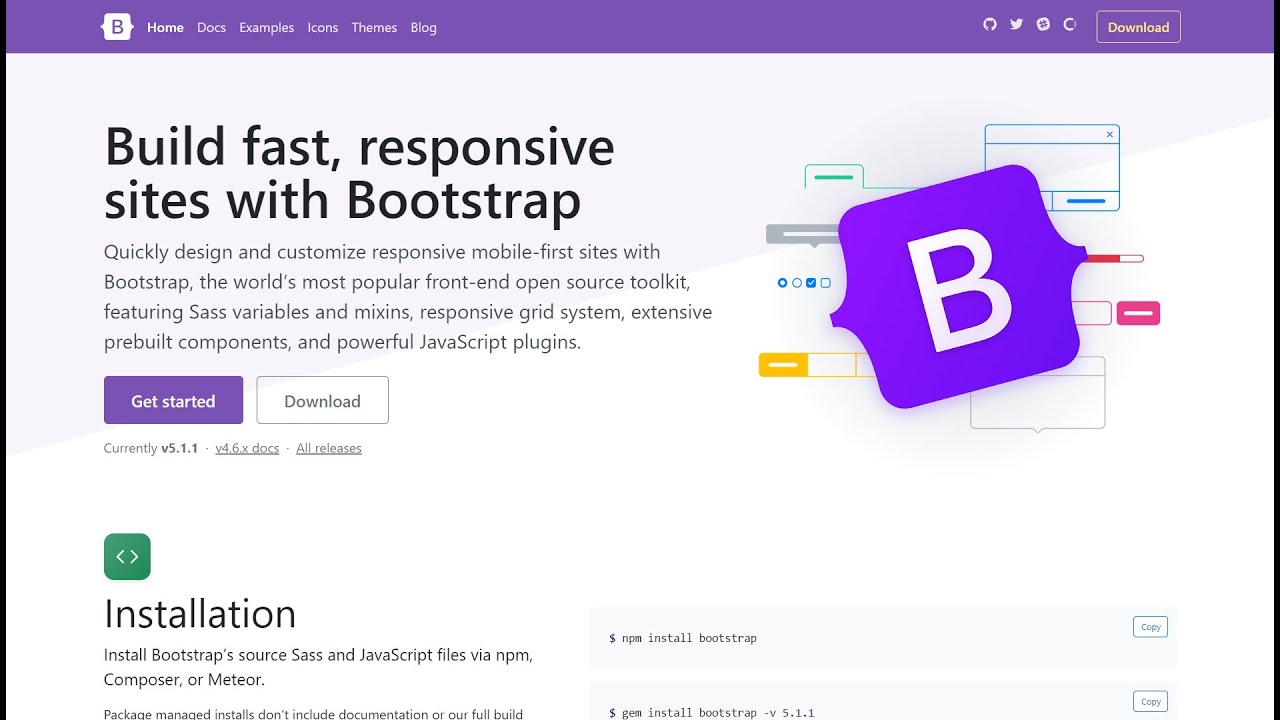Open the Icons nav item
The image size is (1280, 720).
coord(322,27)
